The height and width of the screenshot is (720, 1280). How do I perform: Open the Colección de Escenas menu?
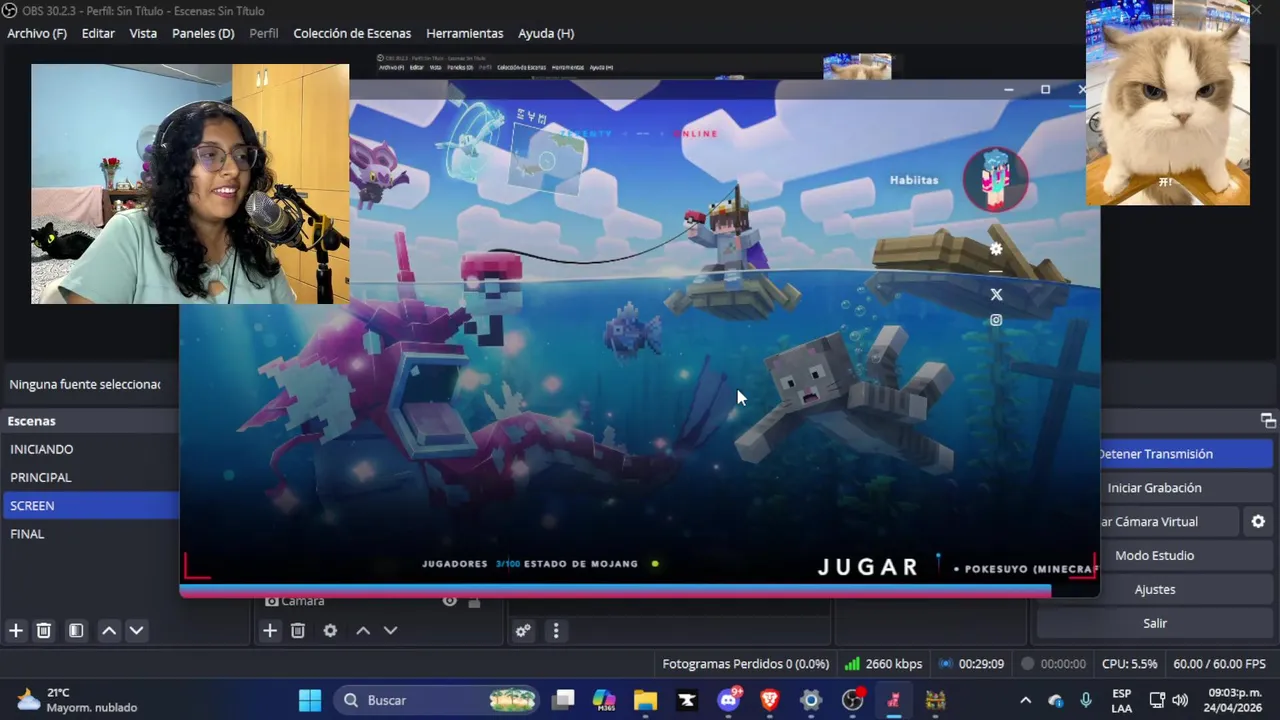(352, 33)
